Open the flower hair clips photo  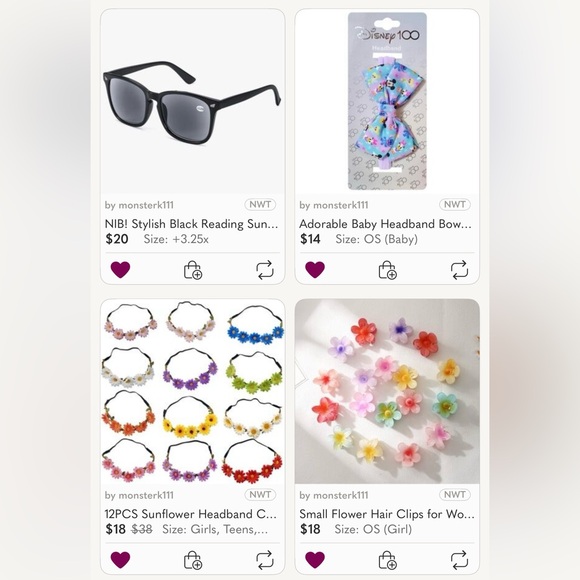coord(387,391)
